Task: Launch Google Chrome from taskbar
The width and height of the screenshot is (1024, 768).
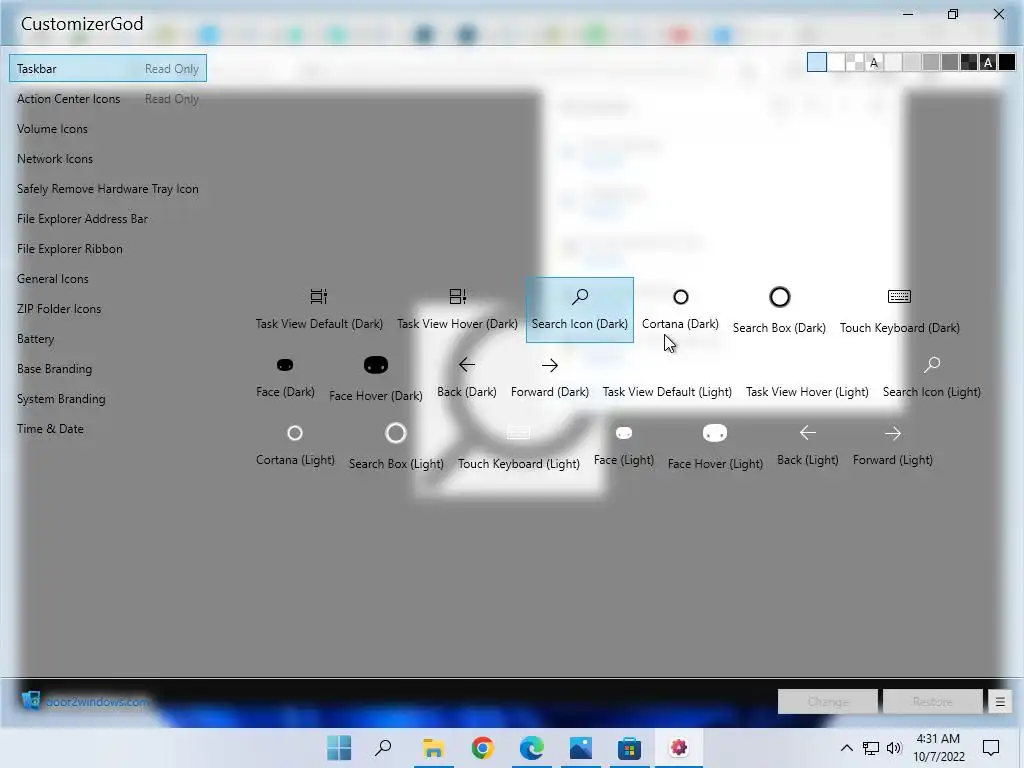Action: click(x=483, y=748)
